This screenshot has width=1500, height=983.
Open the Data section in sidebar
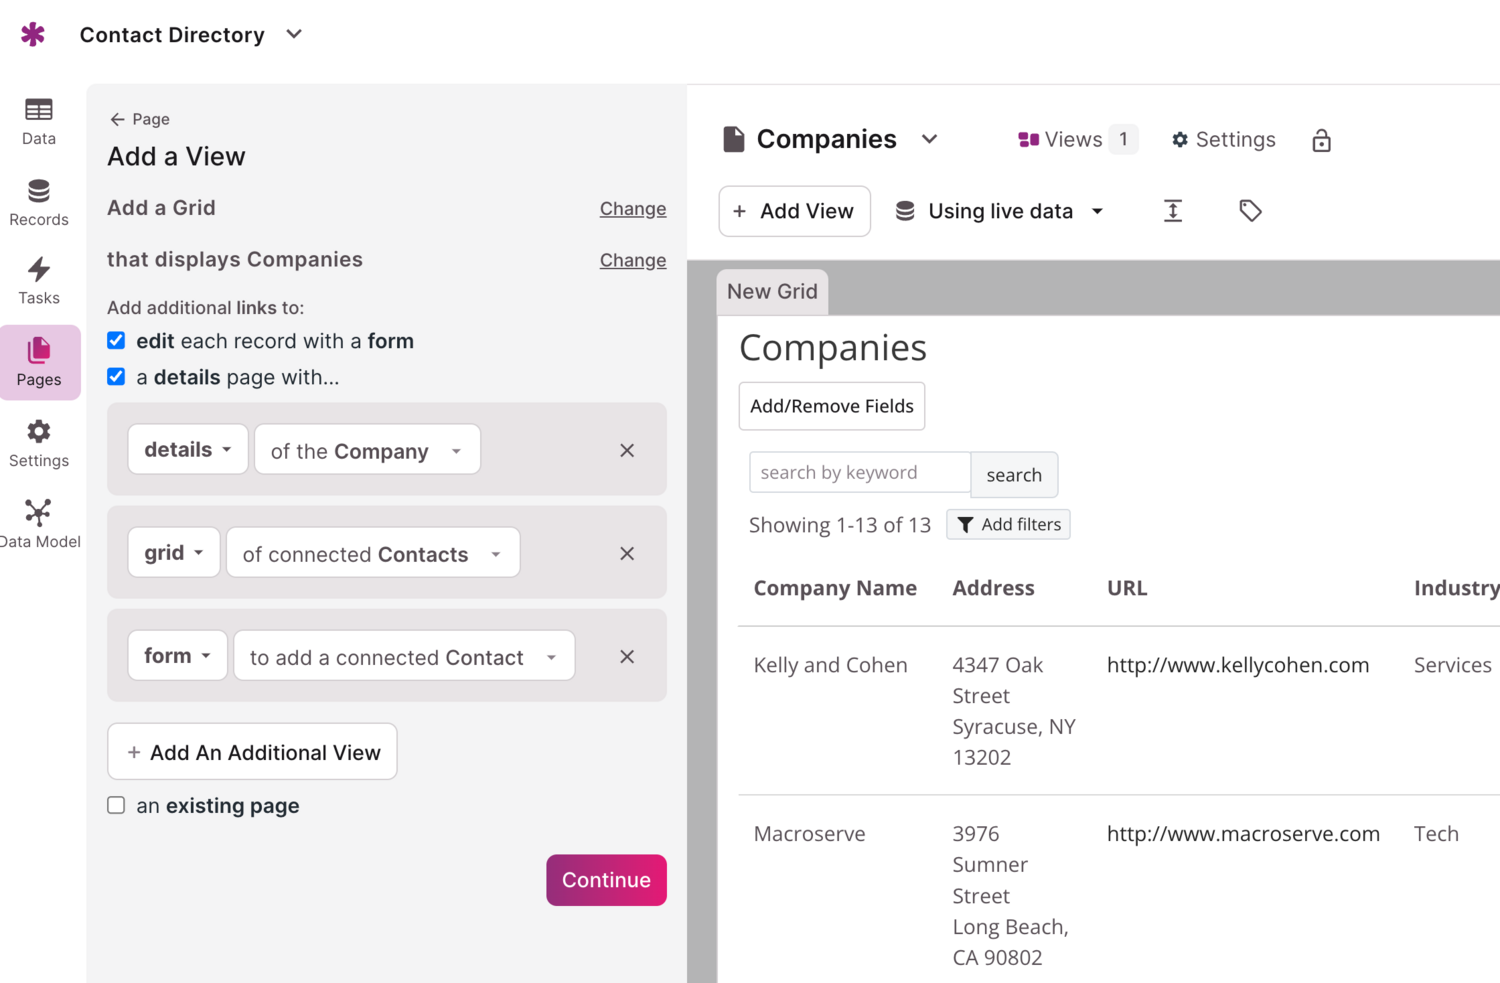coord(39,121)
